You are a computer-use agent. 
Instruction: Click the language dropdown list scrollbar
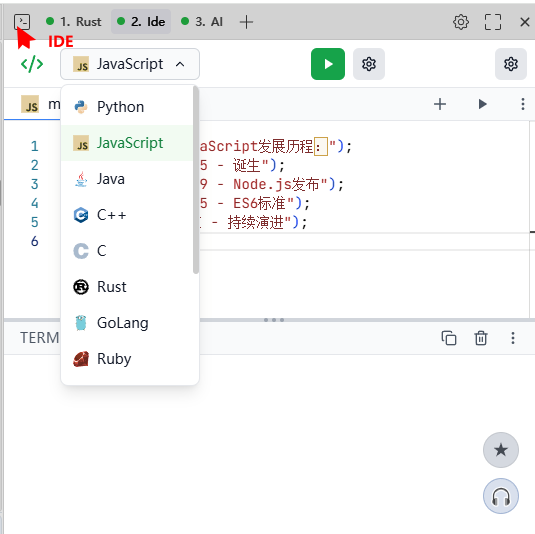click(196, 180)
